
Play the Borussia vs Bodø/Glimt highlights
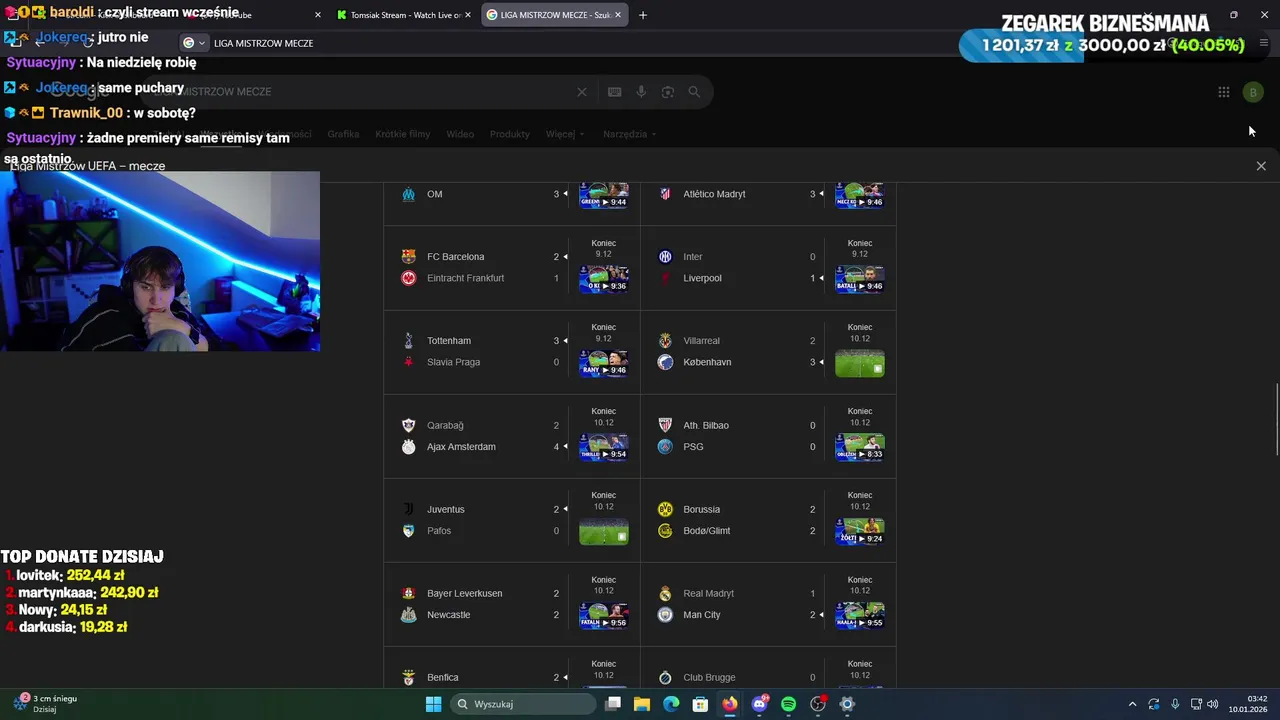(x=860, y=531)
